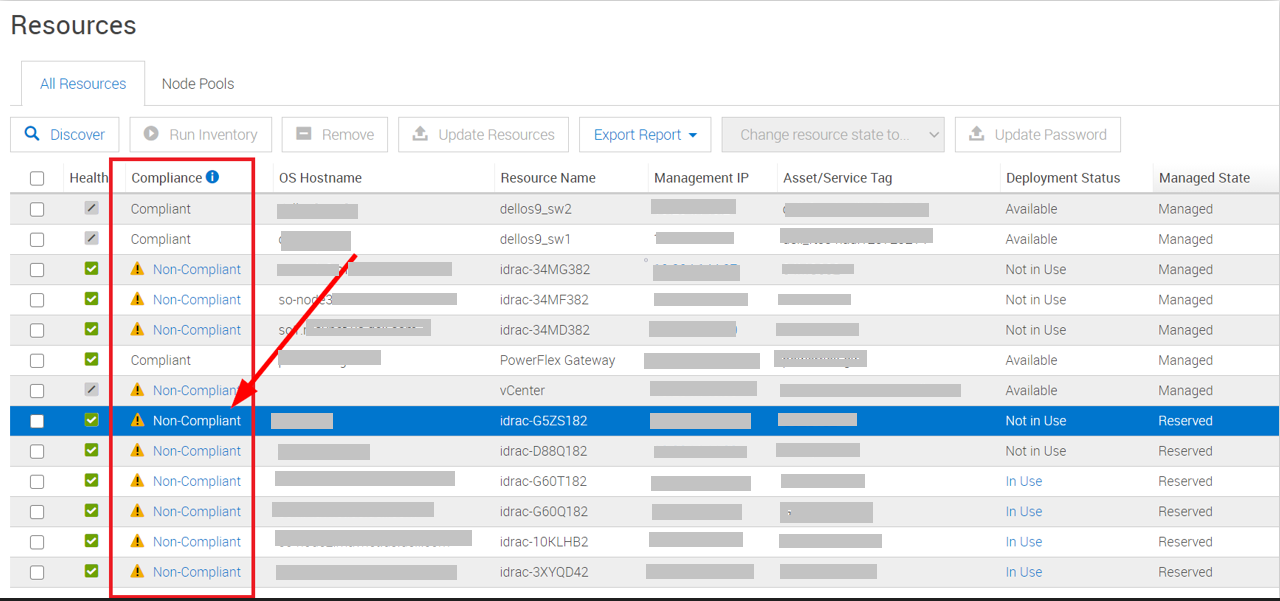Select the All Resources tab
The height and width of the screenshot is (601, 1280).
[82, 84]
